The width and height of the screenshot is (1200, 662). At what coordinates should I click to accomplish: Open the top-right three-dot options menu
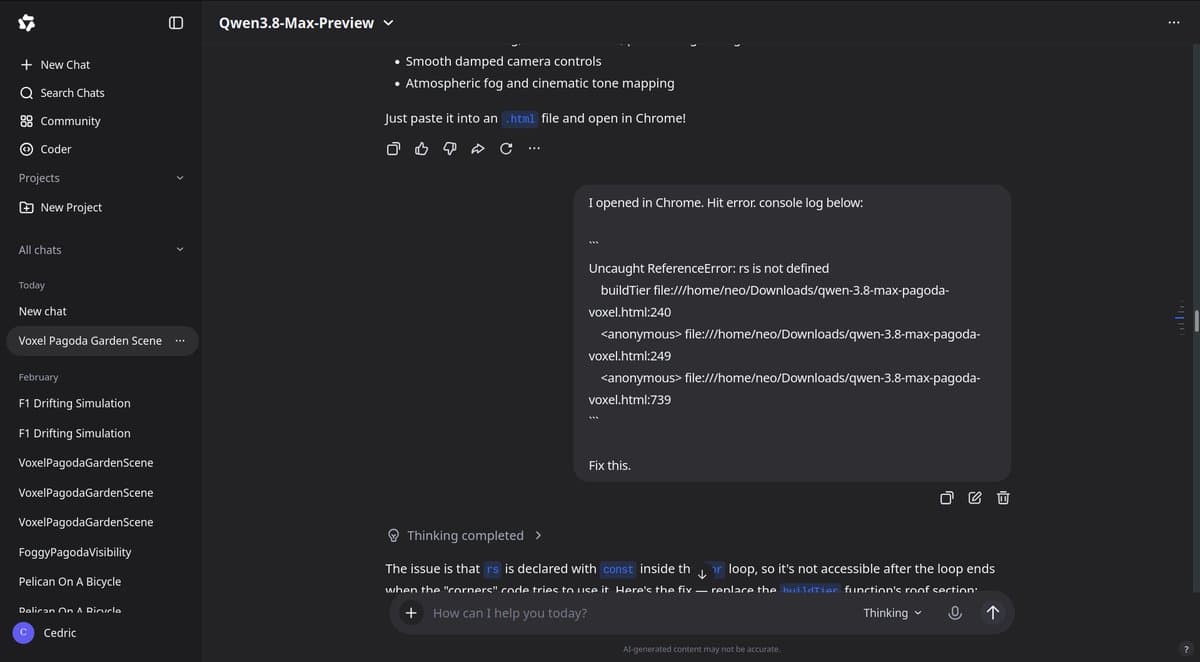tap(1173, 22)
